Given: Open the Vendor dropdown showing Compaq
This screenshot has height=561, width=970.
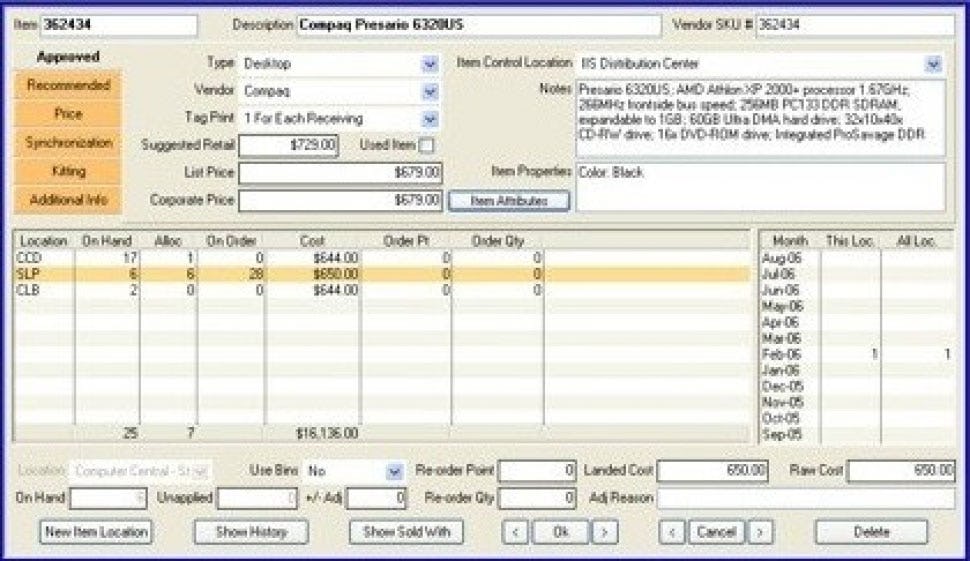Looking at the screenshot, I should point(430,92).
